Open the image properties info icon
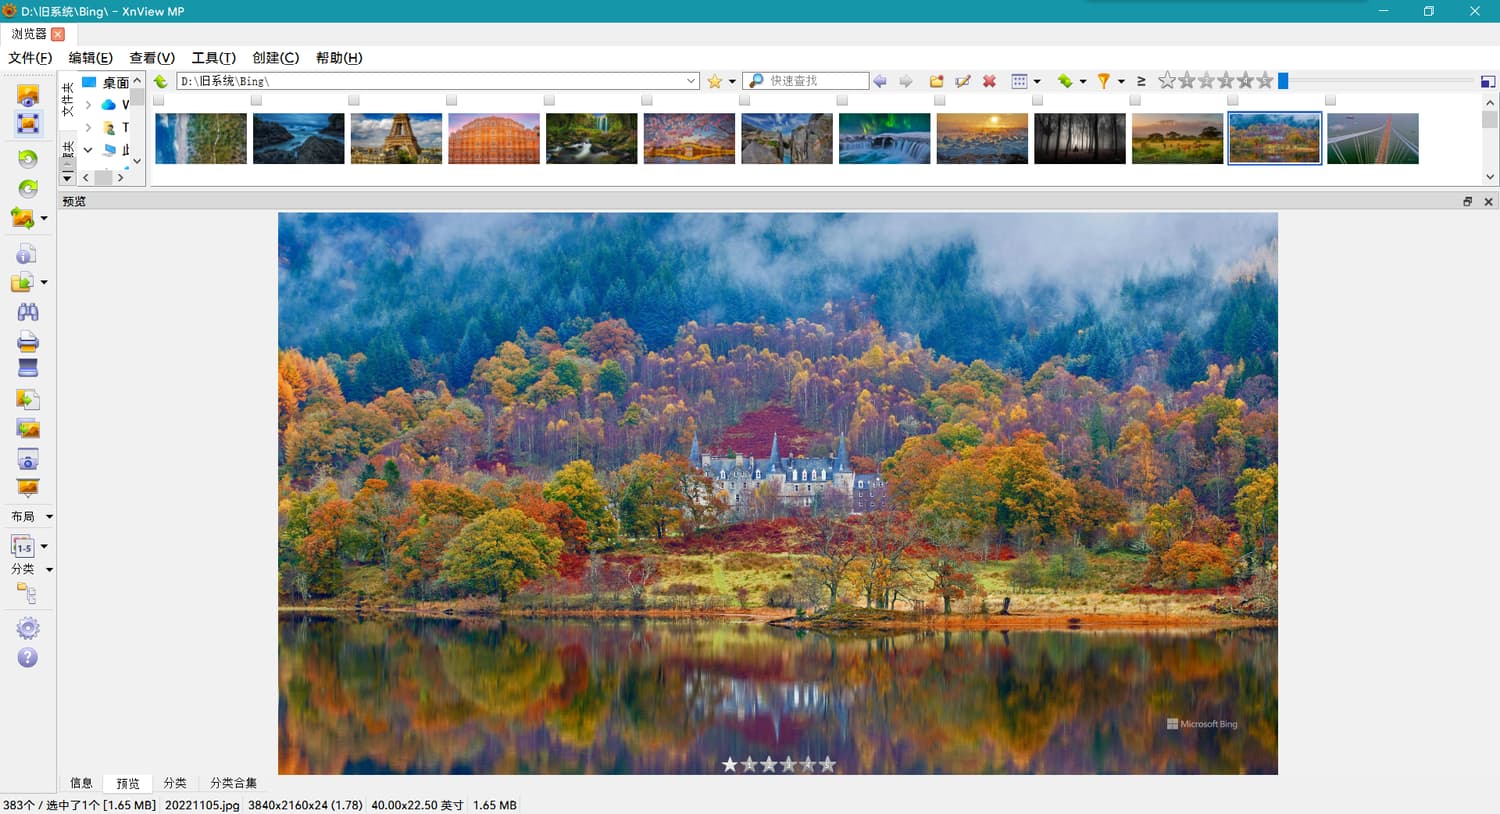The width and height of the screenshot is (1500, 814). tap(26, 254)
